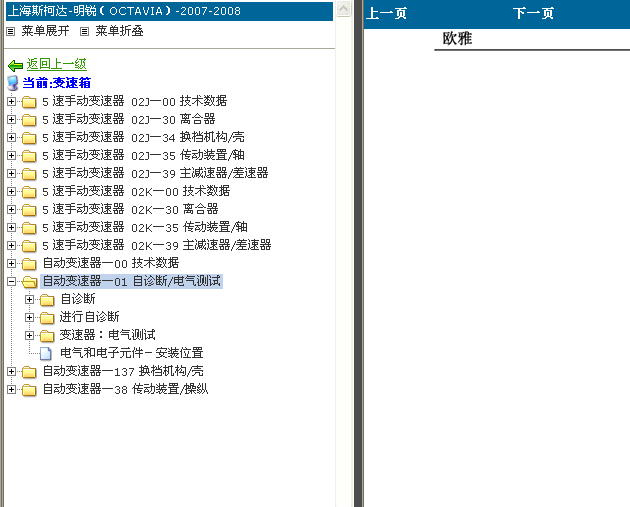Expand 02K一00 技术数据 node
The height and width of the screenshot is (507, 630).
point(12,191)
